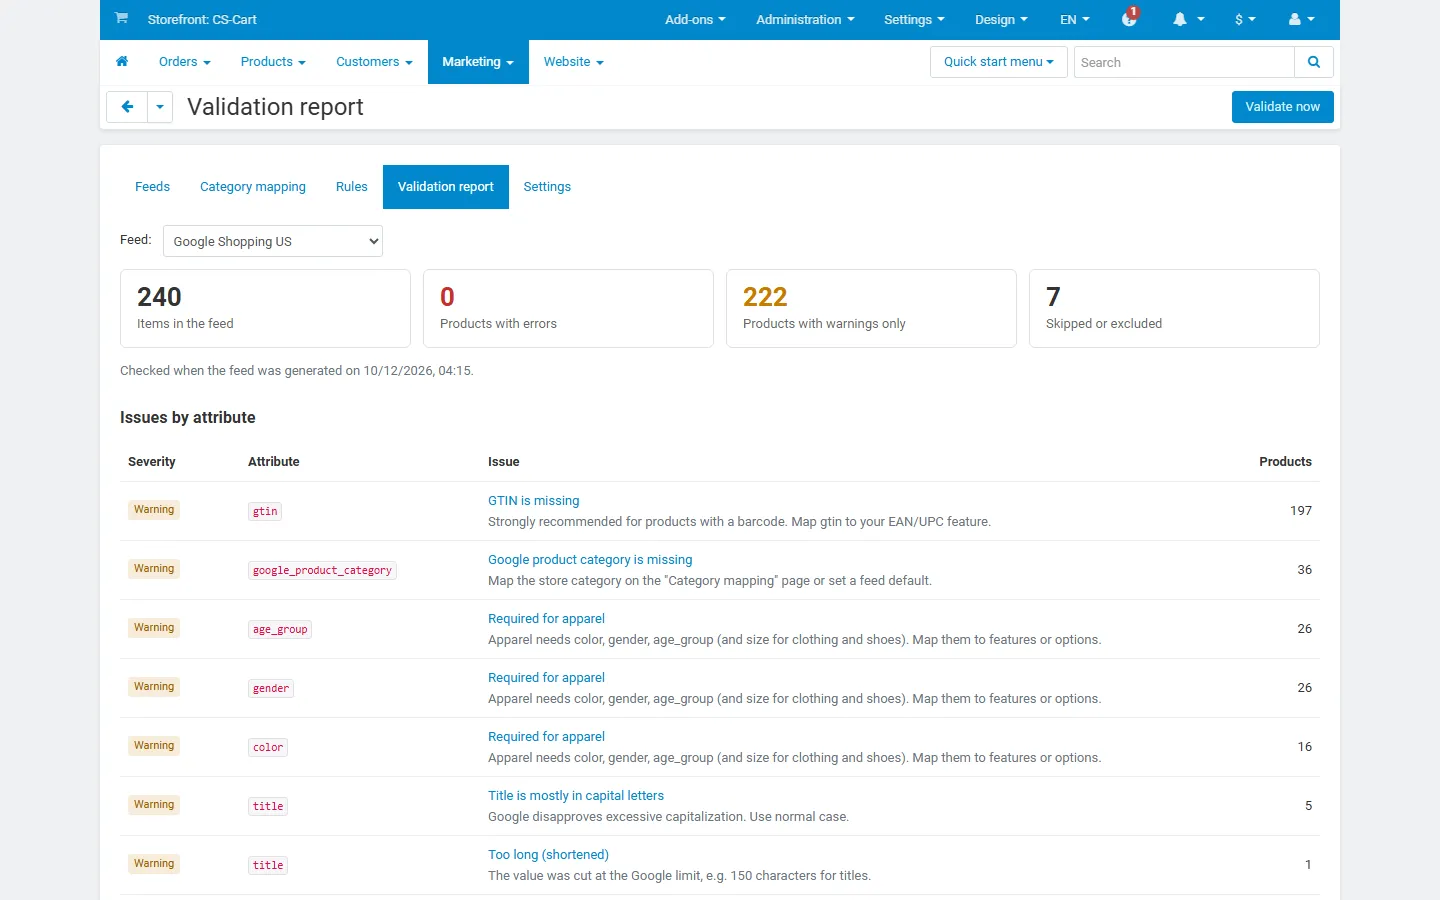The height and width of the screenshot is (900, 1440).
Task: Open 'Required for apparel' link in color row
Action: pos(546,737)
